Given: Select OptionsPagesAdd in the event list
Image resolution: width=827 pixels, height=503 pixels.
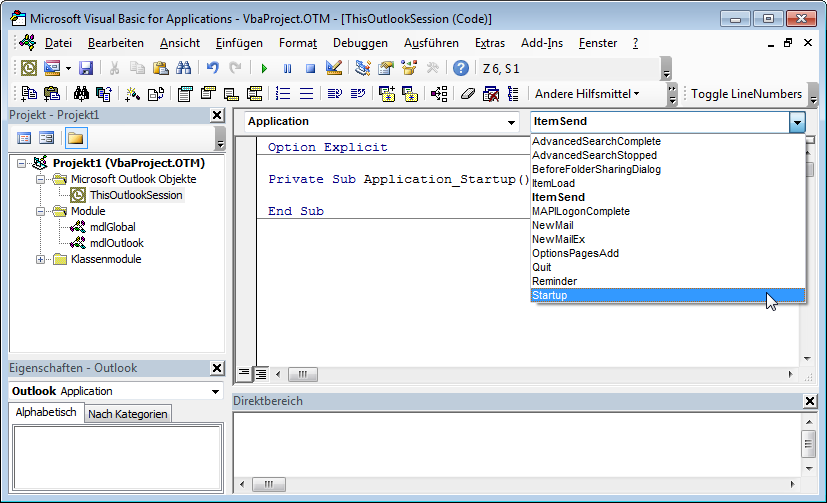Looking at the screenshot, I should coord(668,254).
